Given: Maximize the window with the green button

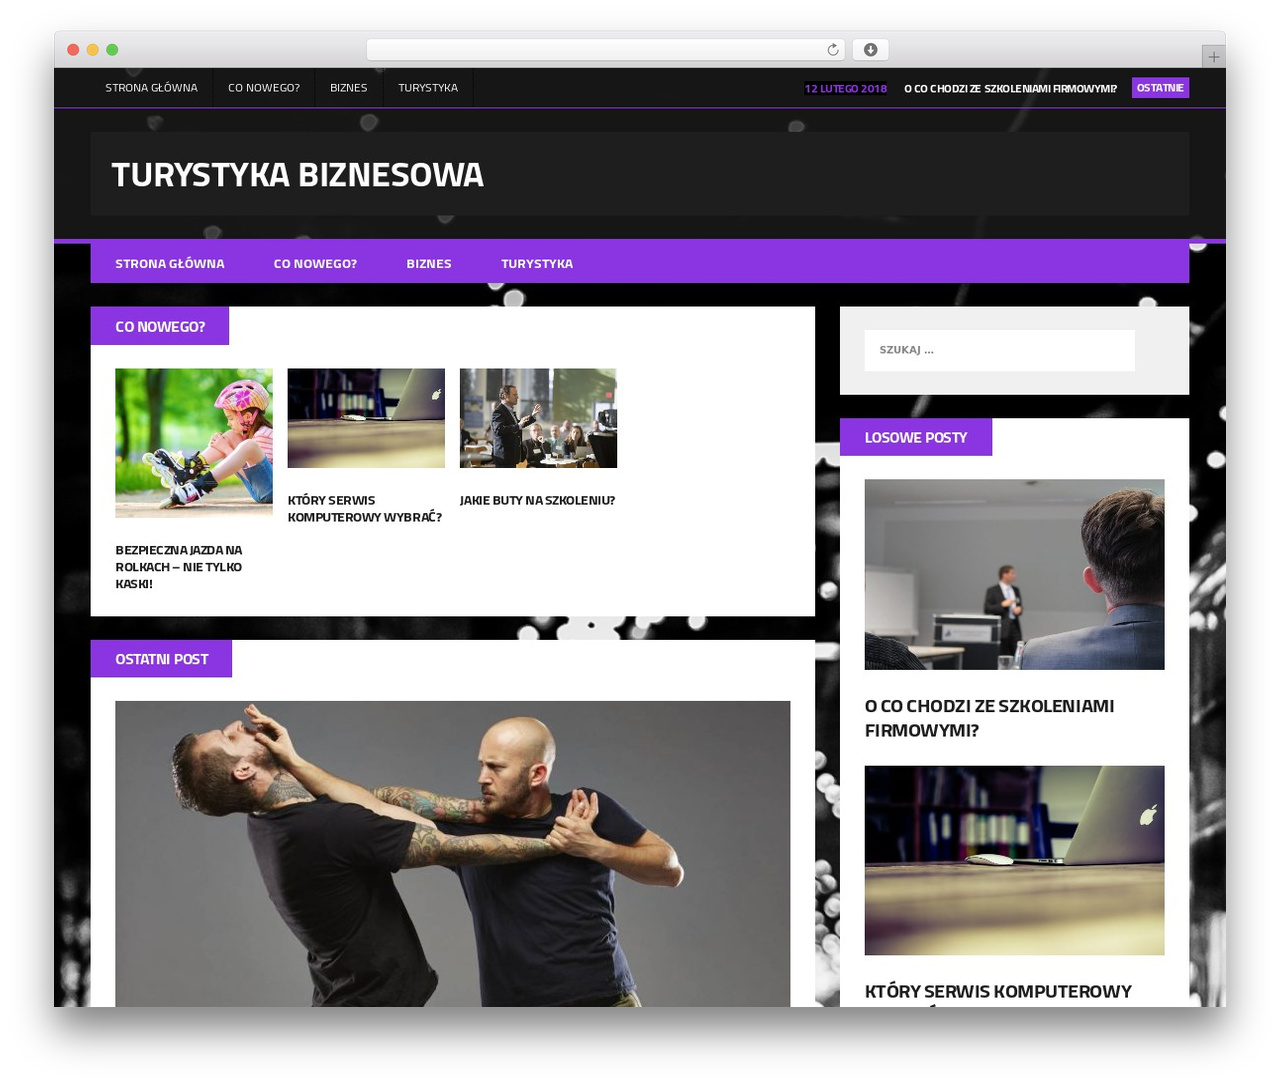Looking at the screenshot, I should pos(112,50).
